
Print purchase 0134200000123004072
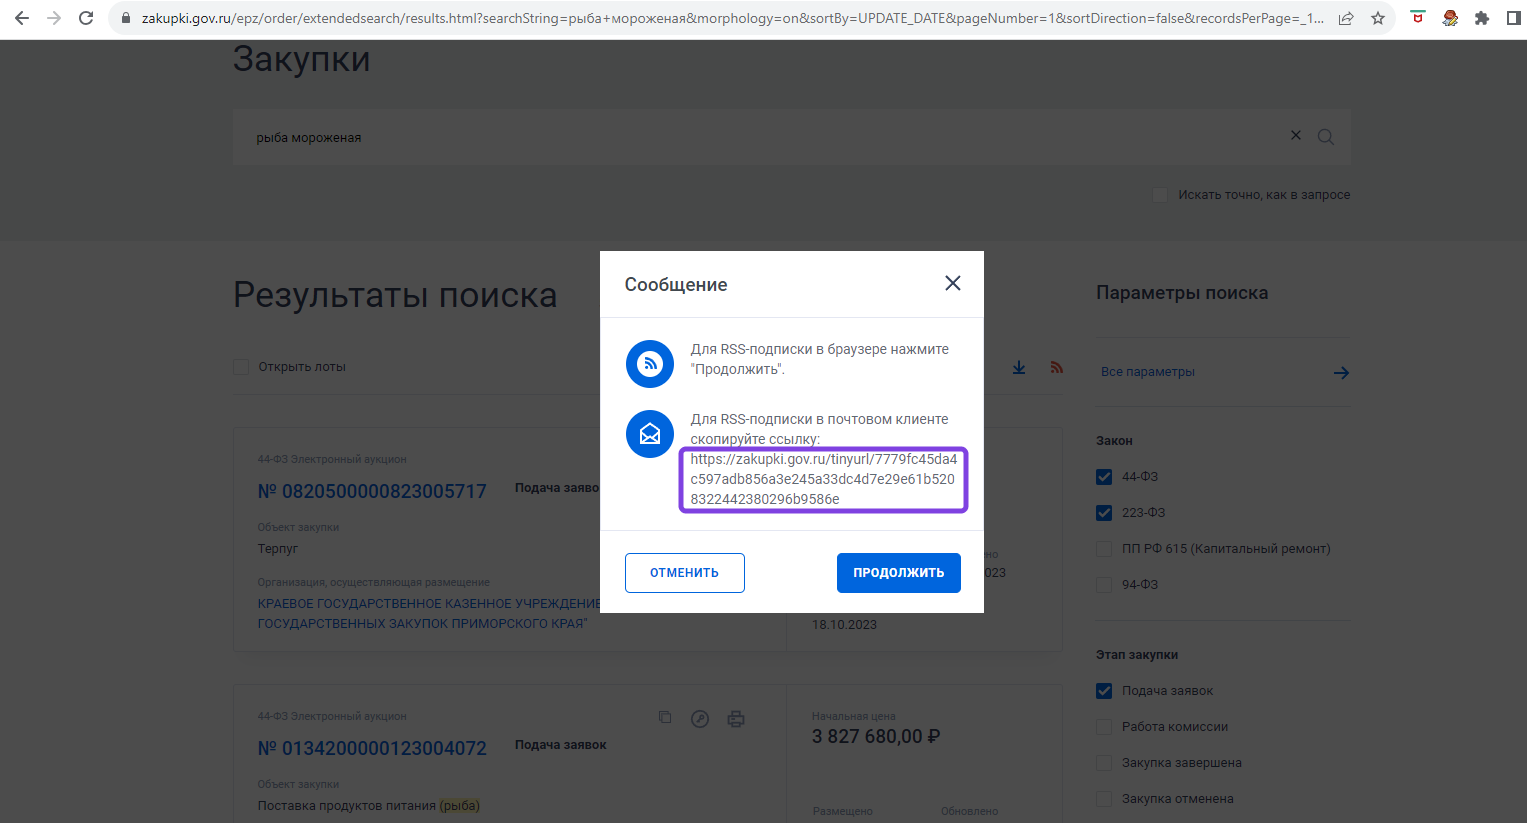(x=736, y=718)
